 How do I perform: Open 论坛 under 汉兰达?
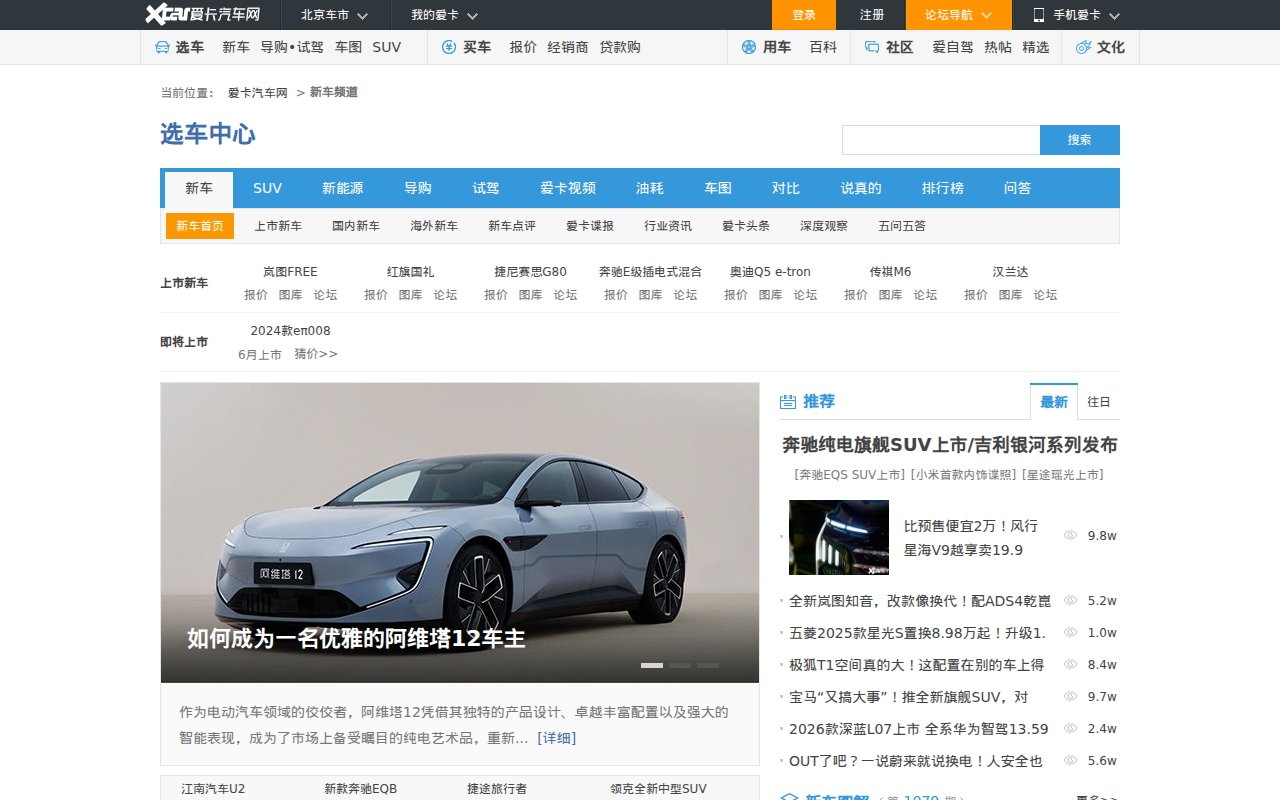1045,295
